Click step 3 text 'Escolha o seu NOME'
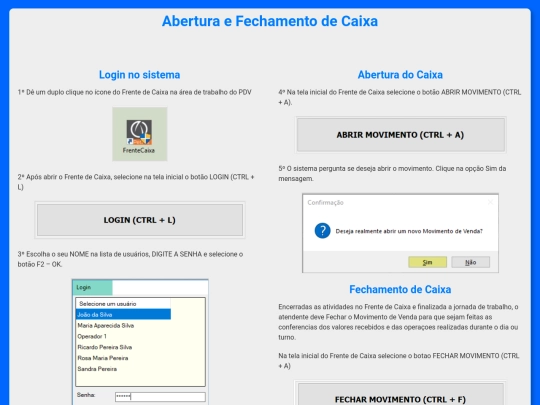 (131, 259)
